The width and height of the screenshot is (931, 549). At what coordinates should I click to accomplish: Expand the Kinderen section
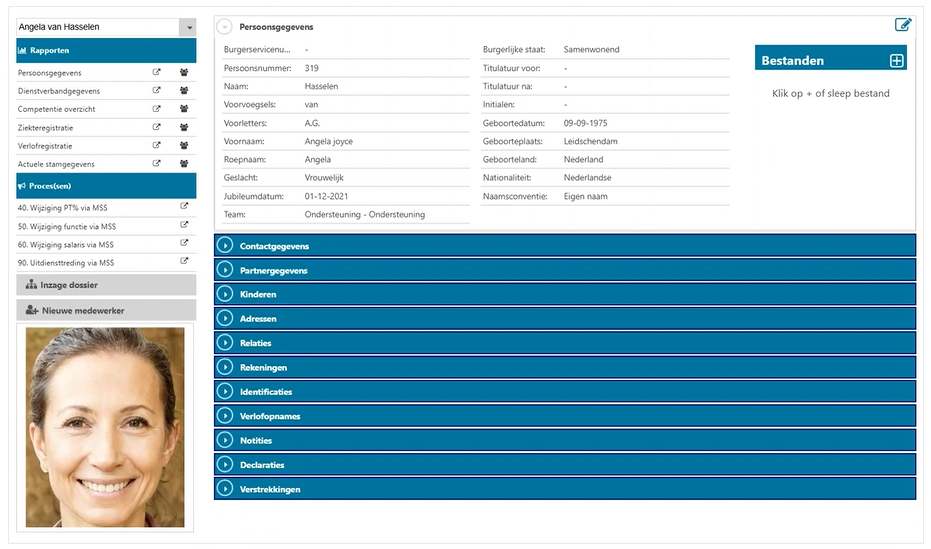225,295
